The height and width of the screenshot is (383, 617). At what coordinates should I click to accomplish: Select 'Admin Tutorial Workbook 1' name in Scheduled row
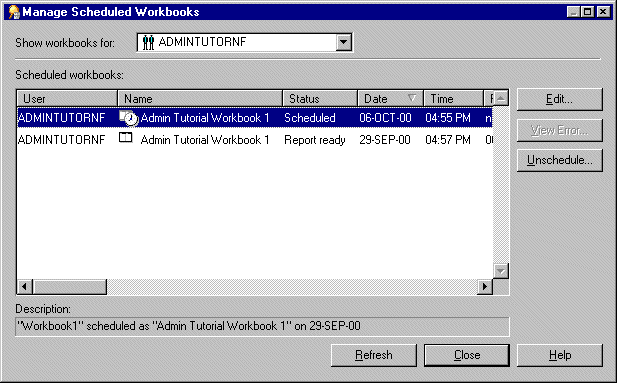(x=205, y=118)
